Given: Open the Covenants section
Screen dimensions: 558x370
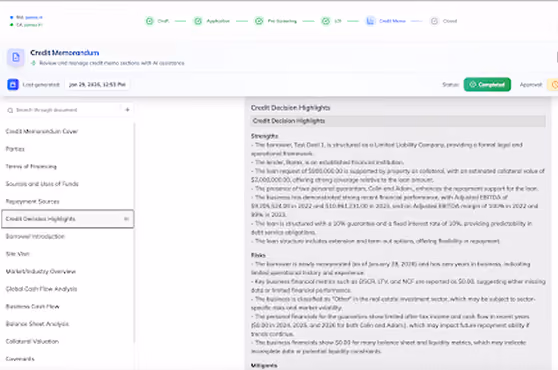Looking at the screenshot, I should [20, 359].
